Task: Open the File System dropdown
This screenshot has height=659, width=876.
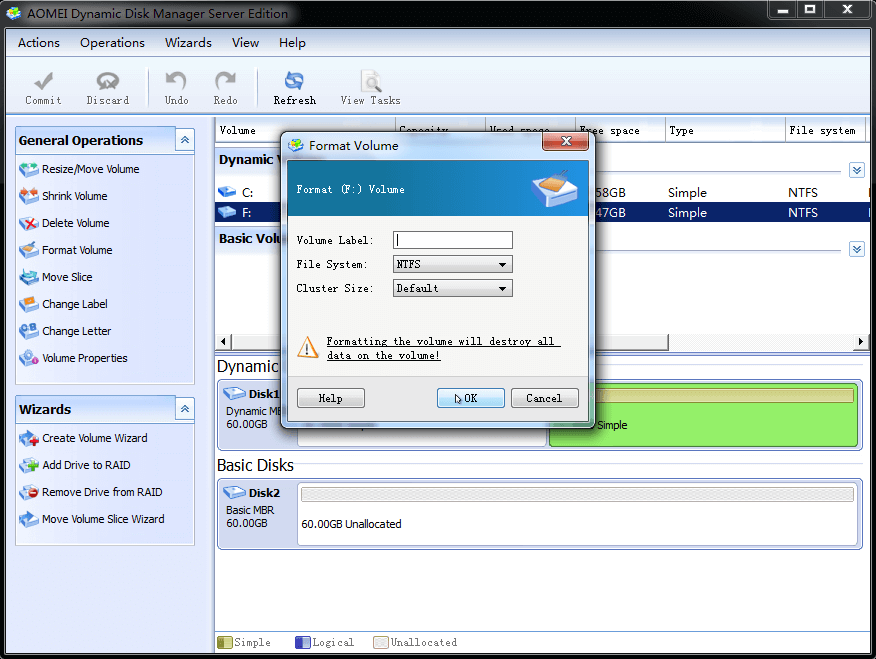Action: click(453, 264)
